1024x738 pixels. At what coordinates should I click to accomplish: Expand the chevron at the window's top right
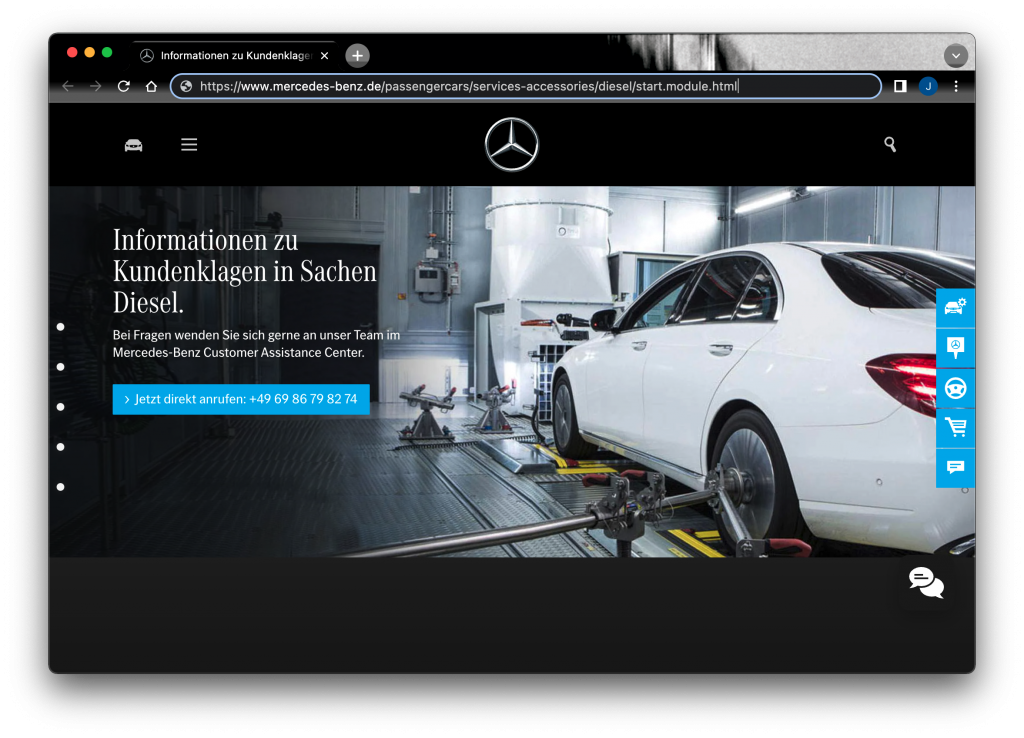[x=956, y=54]
